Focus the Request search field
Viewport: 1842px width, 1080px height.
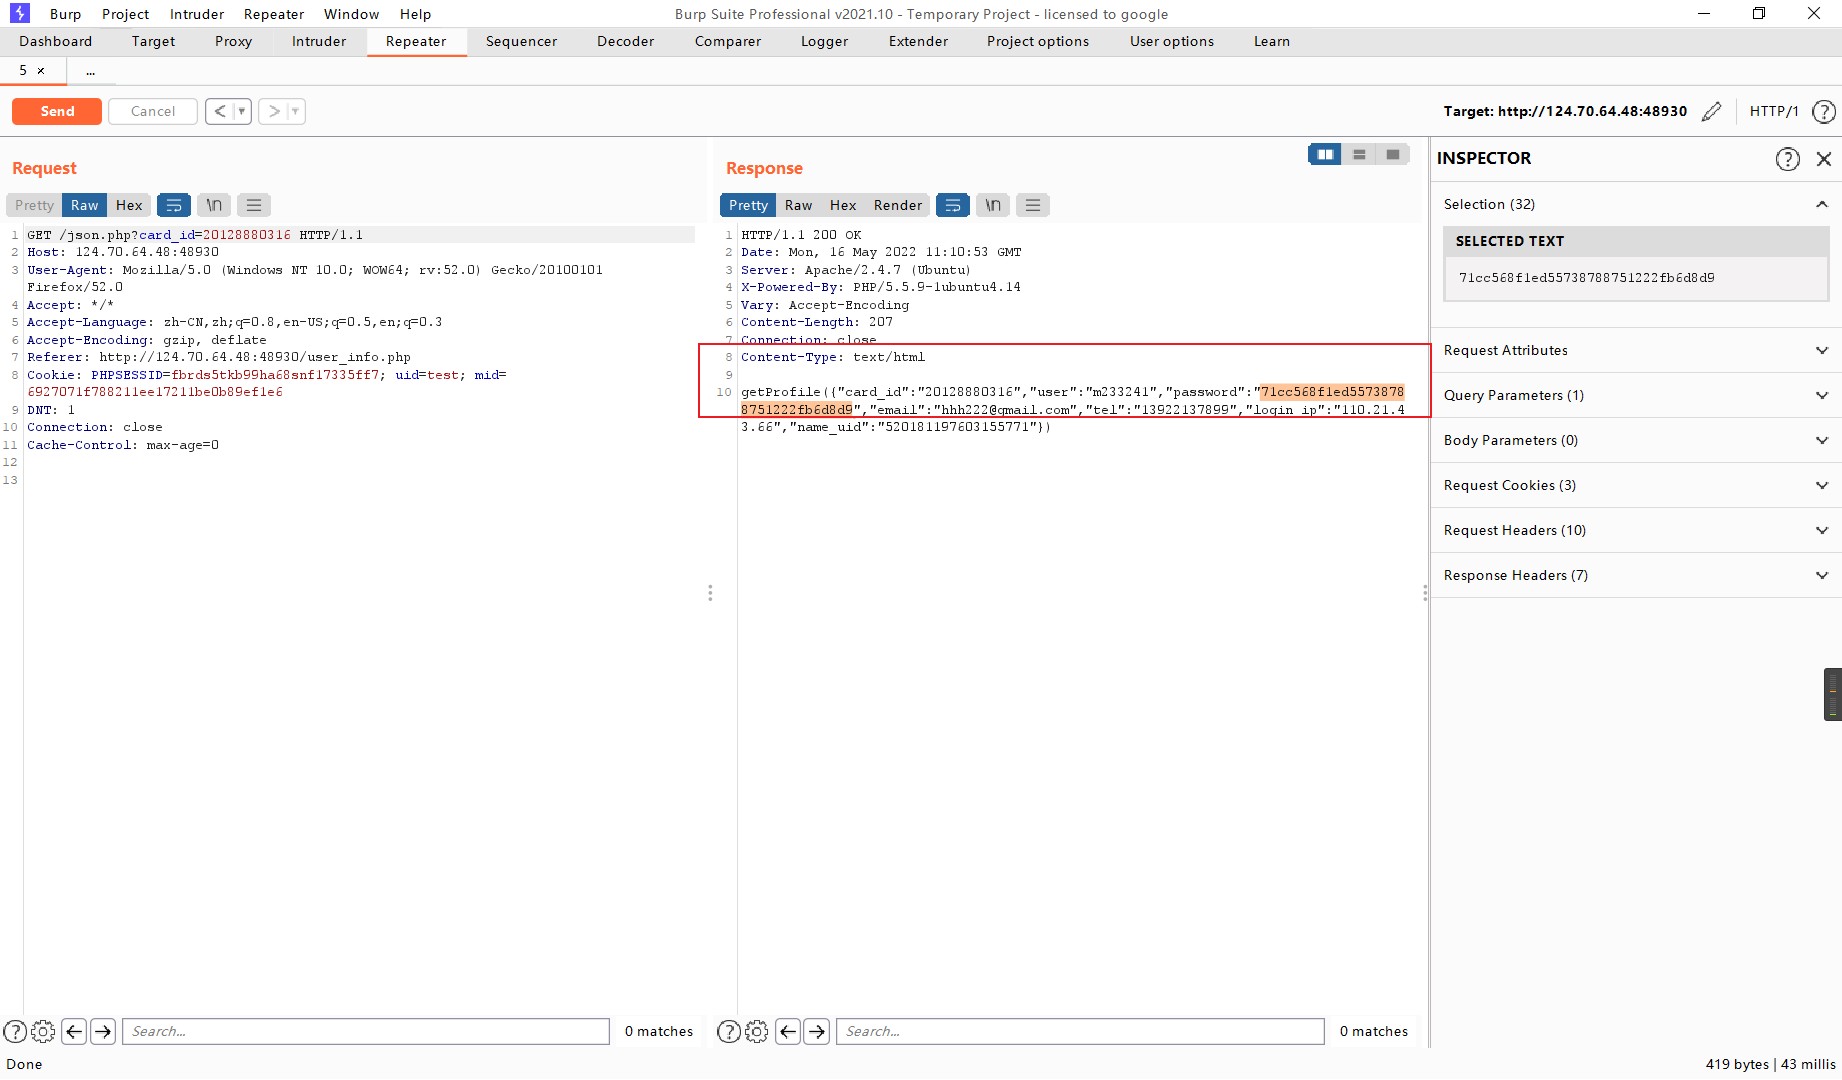(x=366, y=1031)
